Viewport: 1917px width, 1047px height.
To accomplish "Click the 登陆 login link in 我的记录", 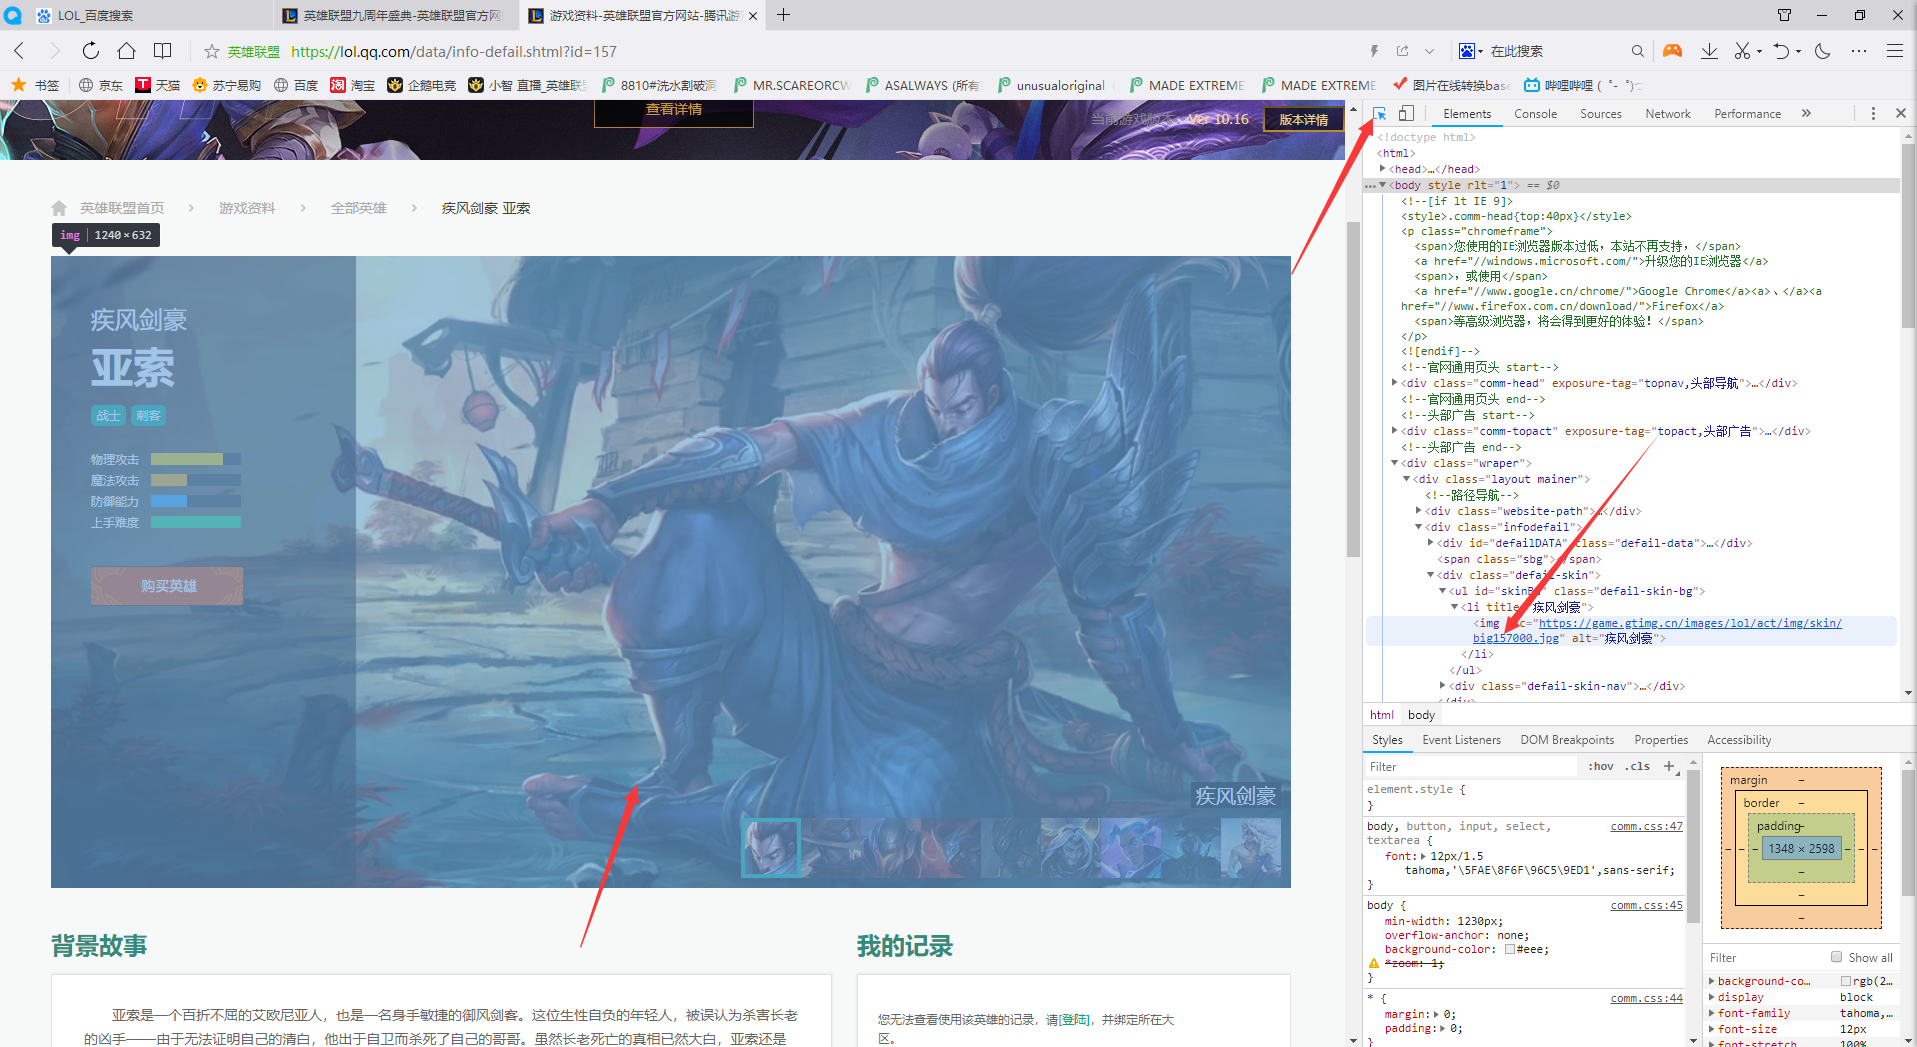I will 1075,1019.
